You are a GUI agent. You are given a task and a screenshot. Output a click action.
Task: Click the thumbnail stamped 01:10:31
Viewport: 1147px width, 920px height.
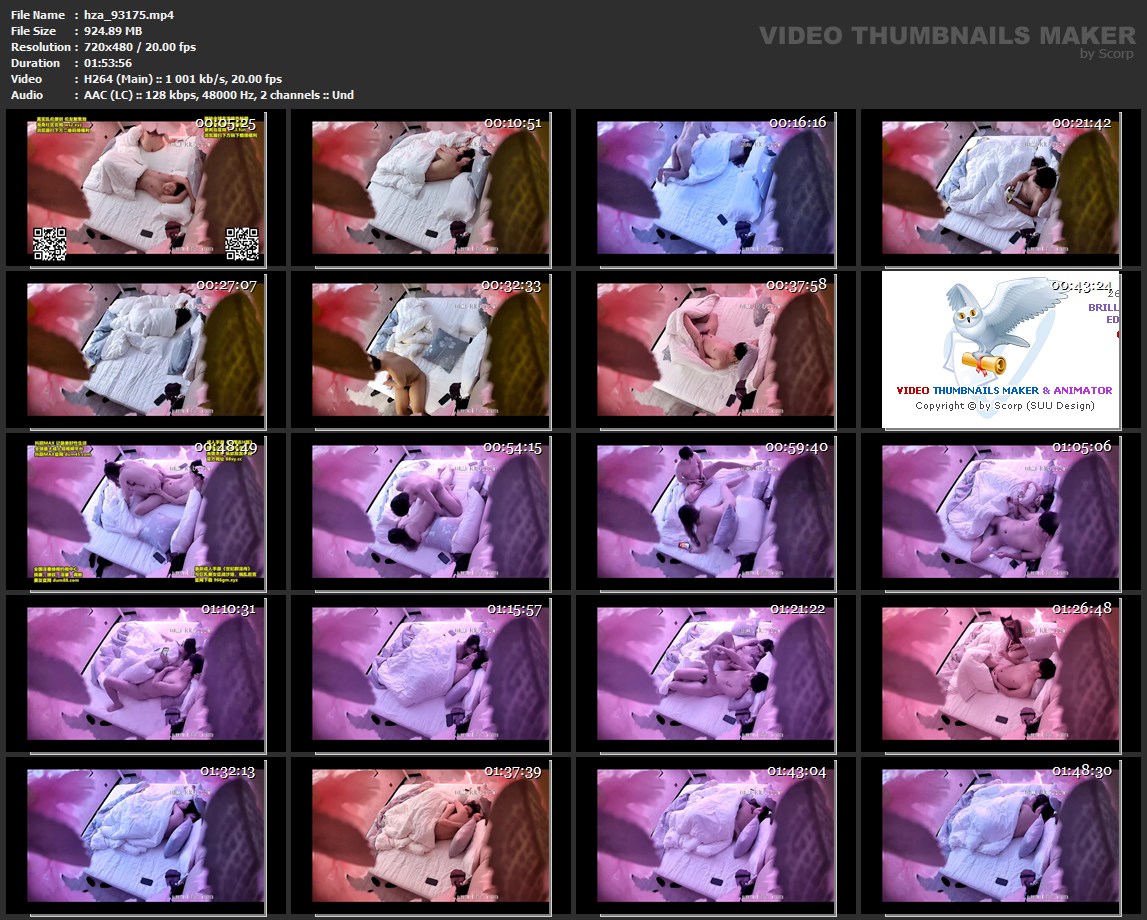pos(146,674)
